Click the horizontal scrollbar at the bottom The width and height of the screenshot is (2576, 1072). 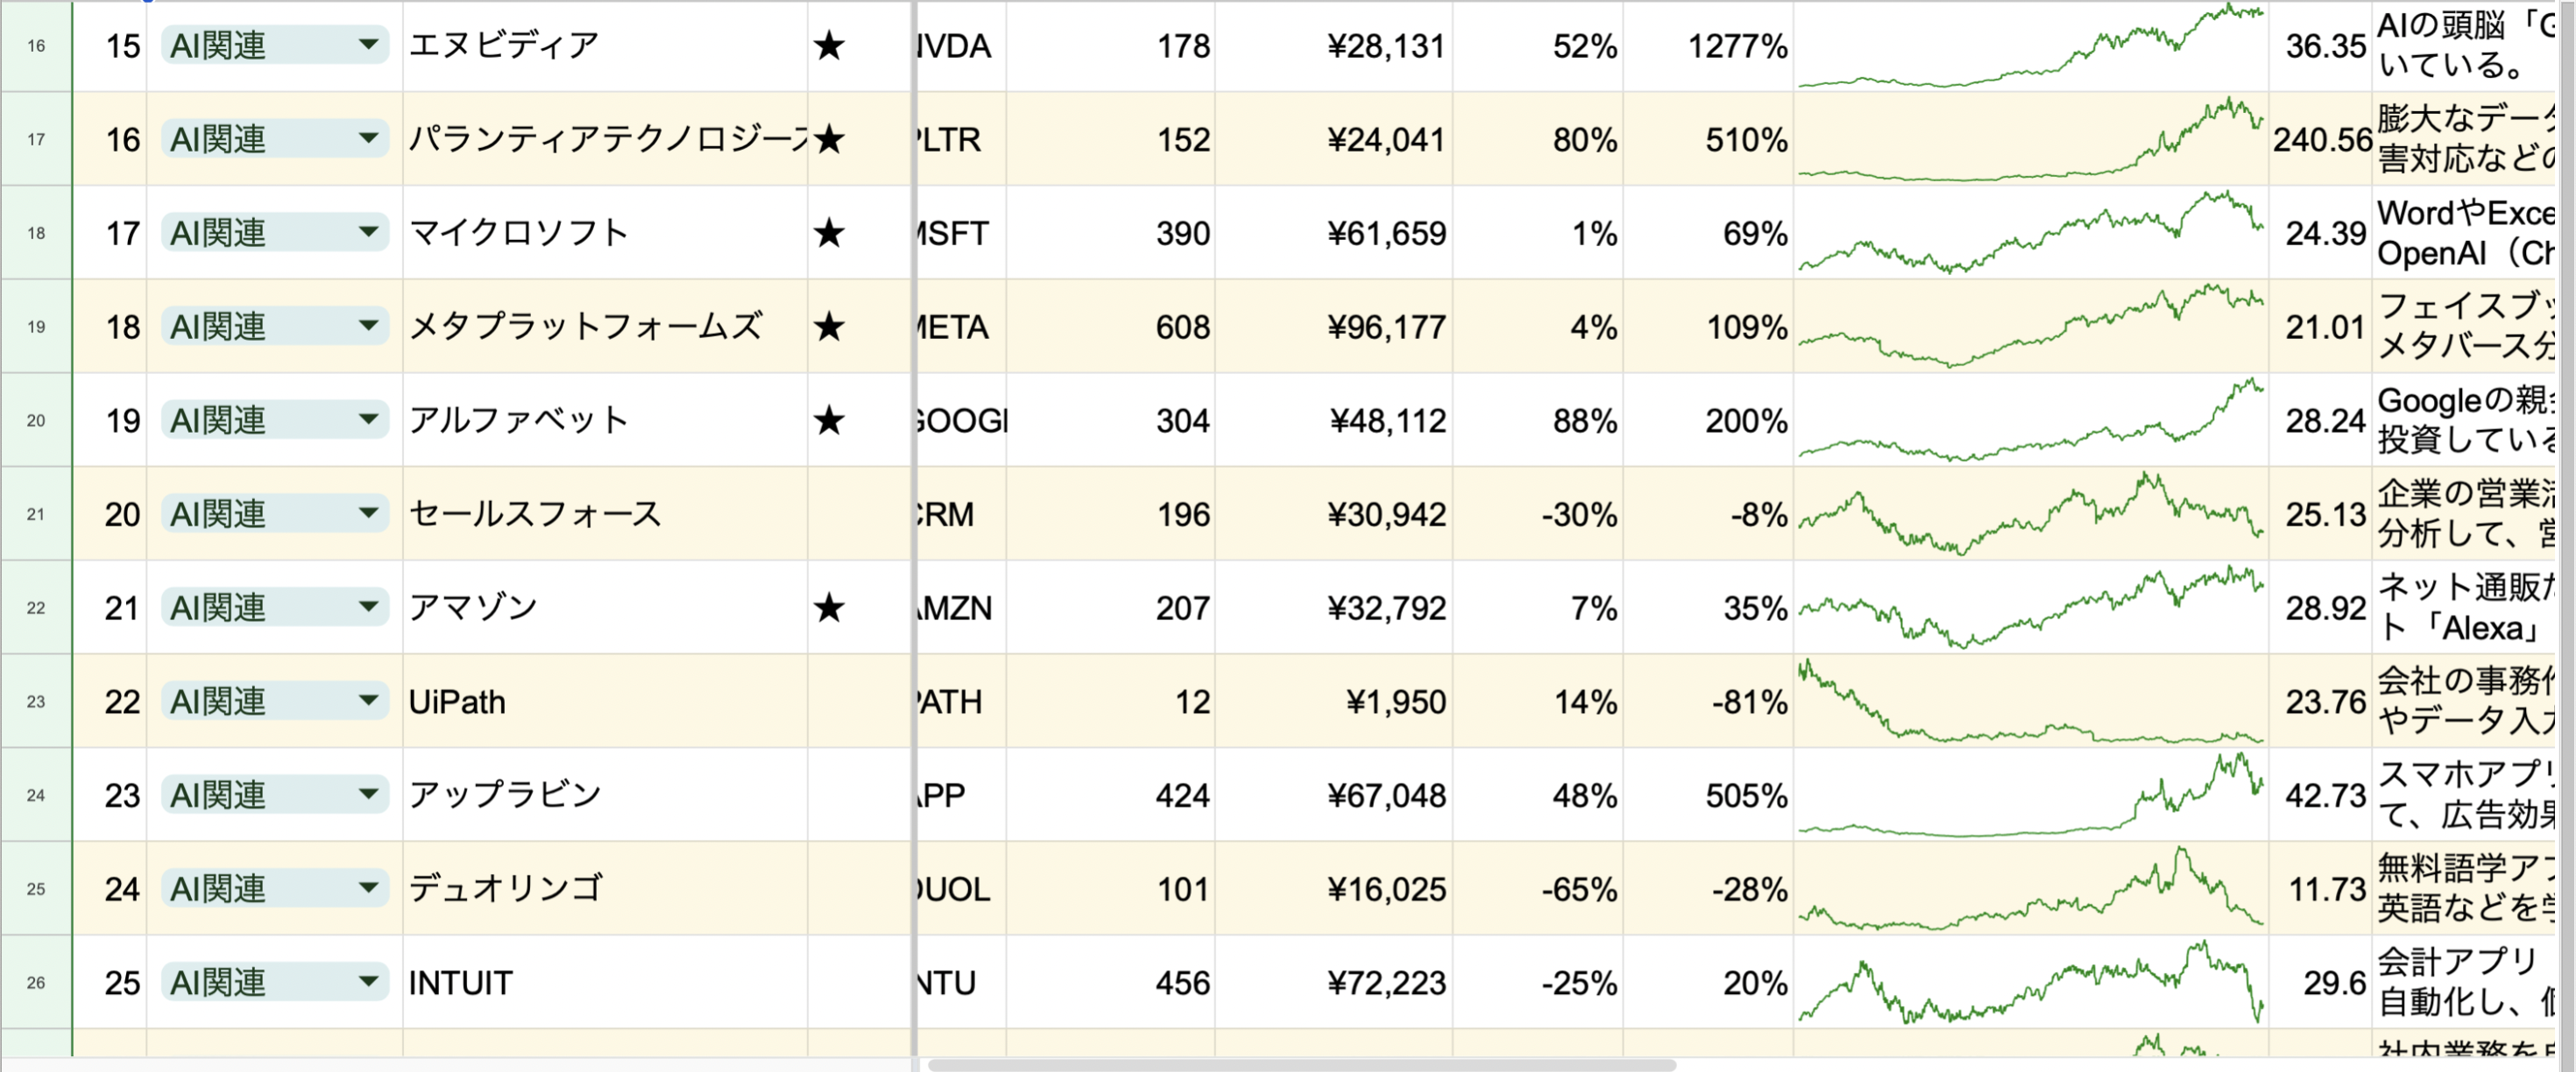point(1300,1065)
